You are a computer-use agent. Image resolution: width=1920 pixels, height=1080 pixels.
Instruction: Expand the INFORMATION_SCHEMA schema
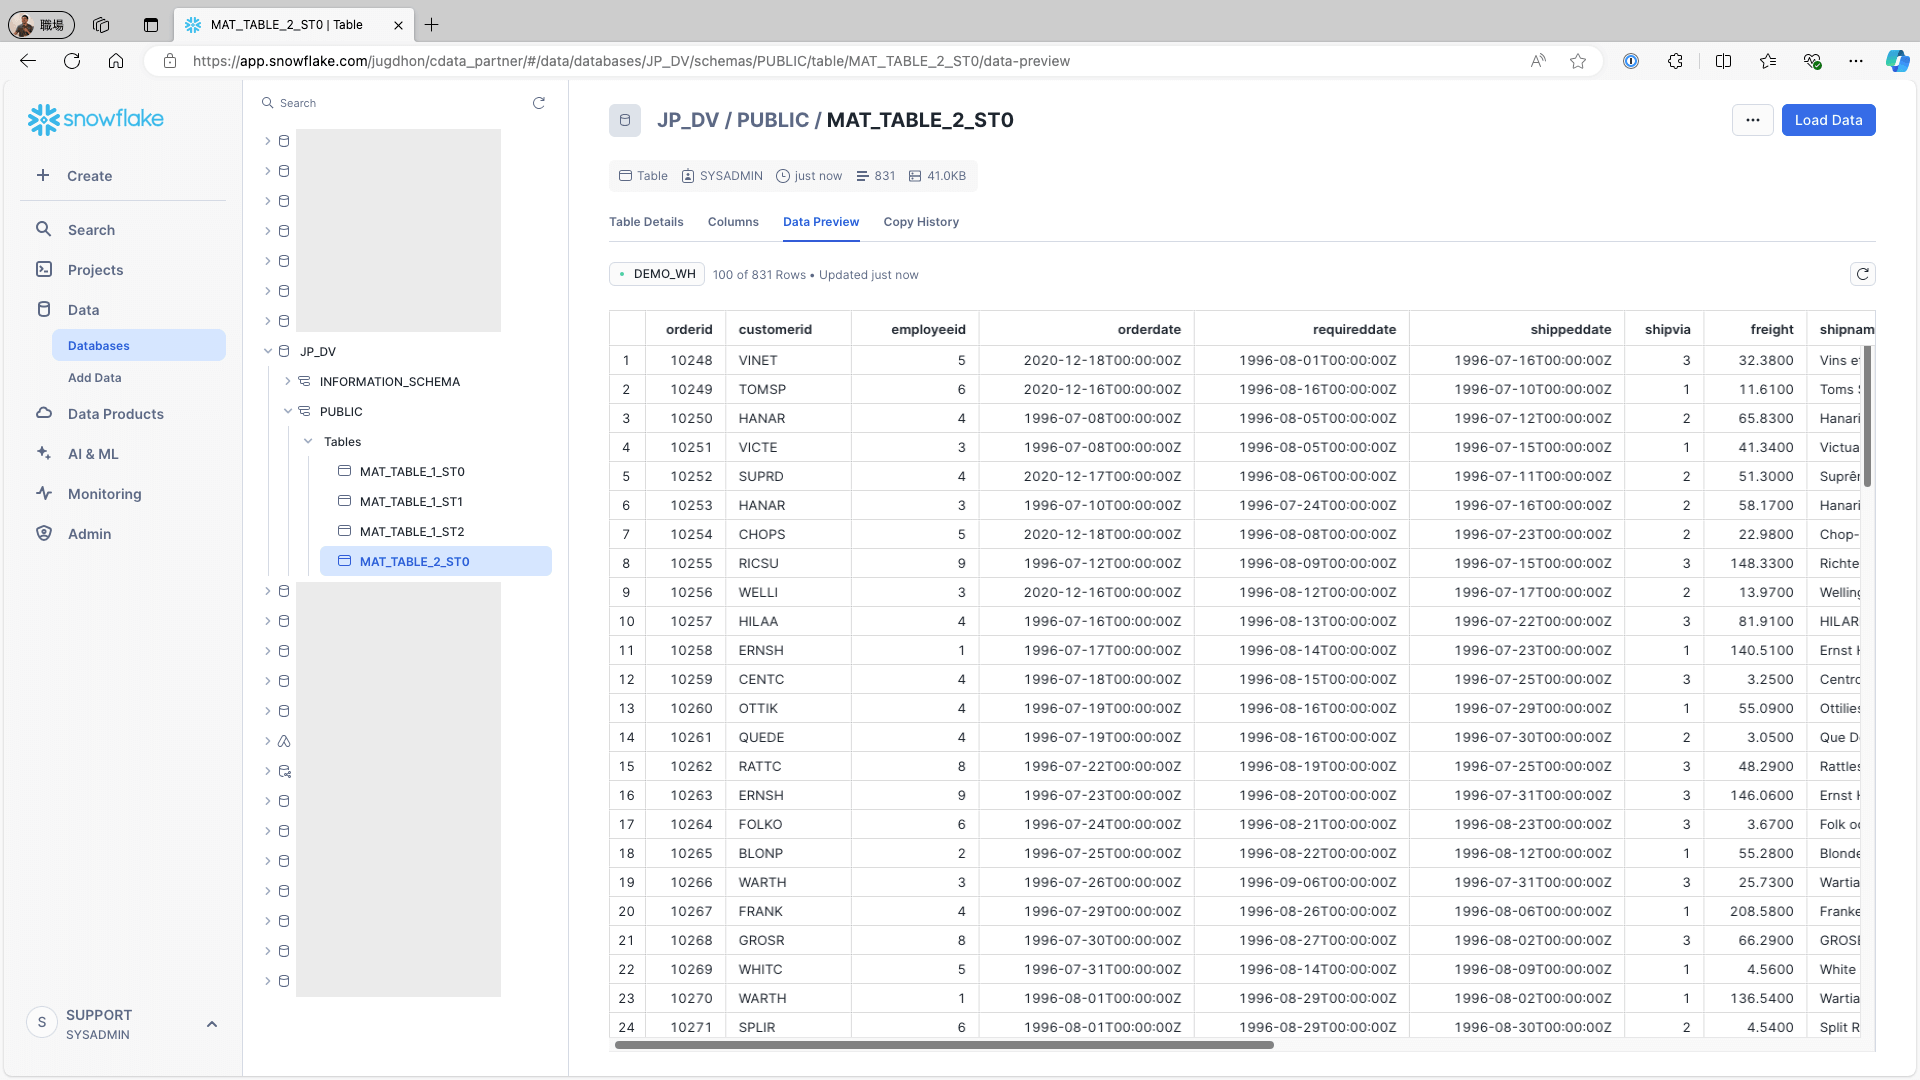(288, 381)
